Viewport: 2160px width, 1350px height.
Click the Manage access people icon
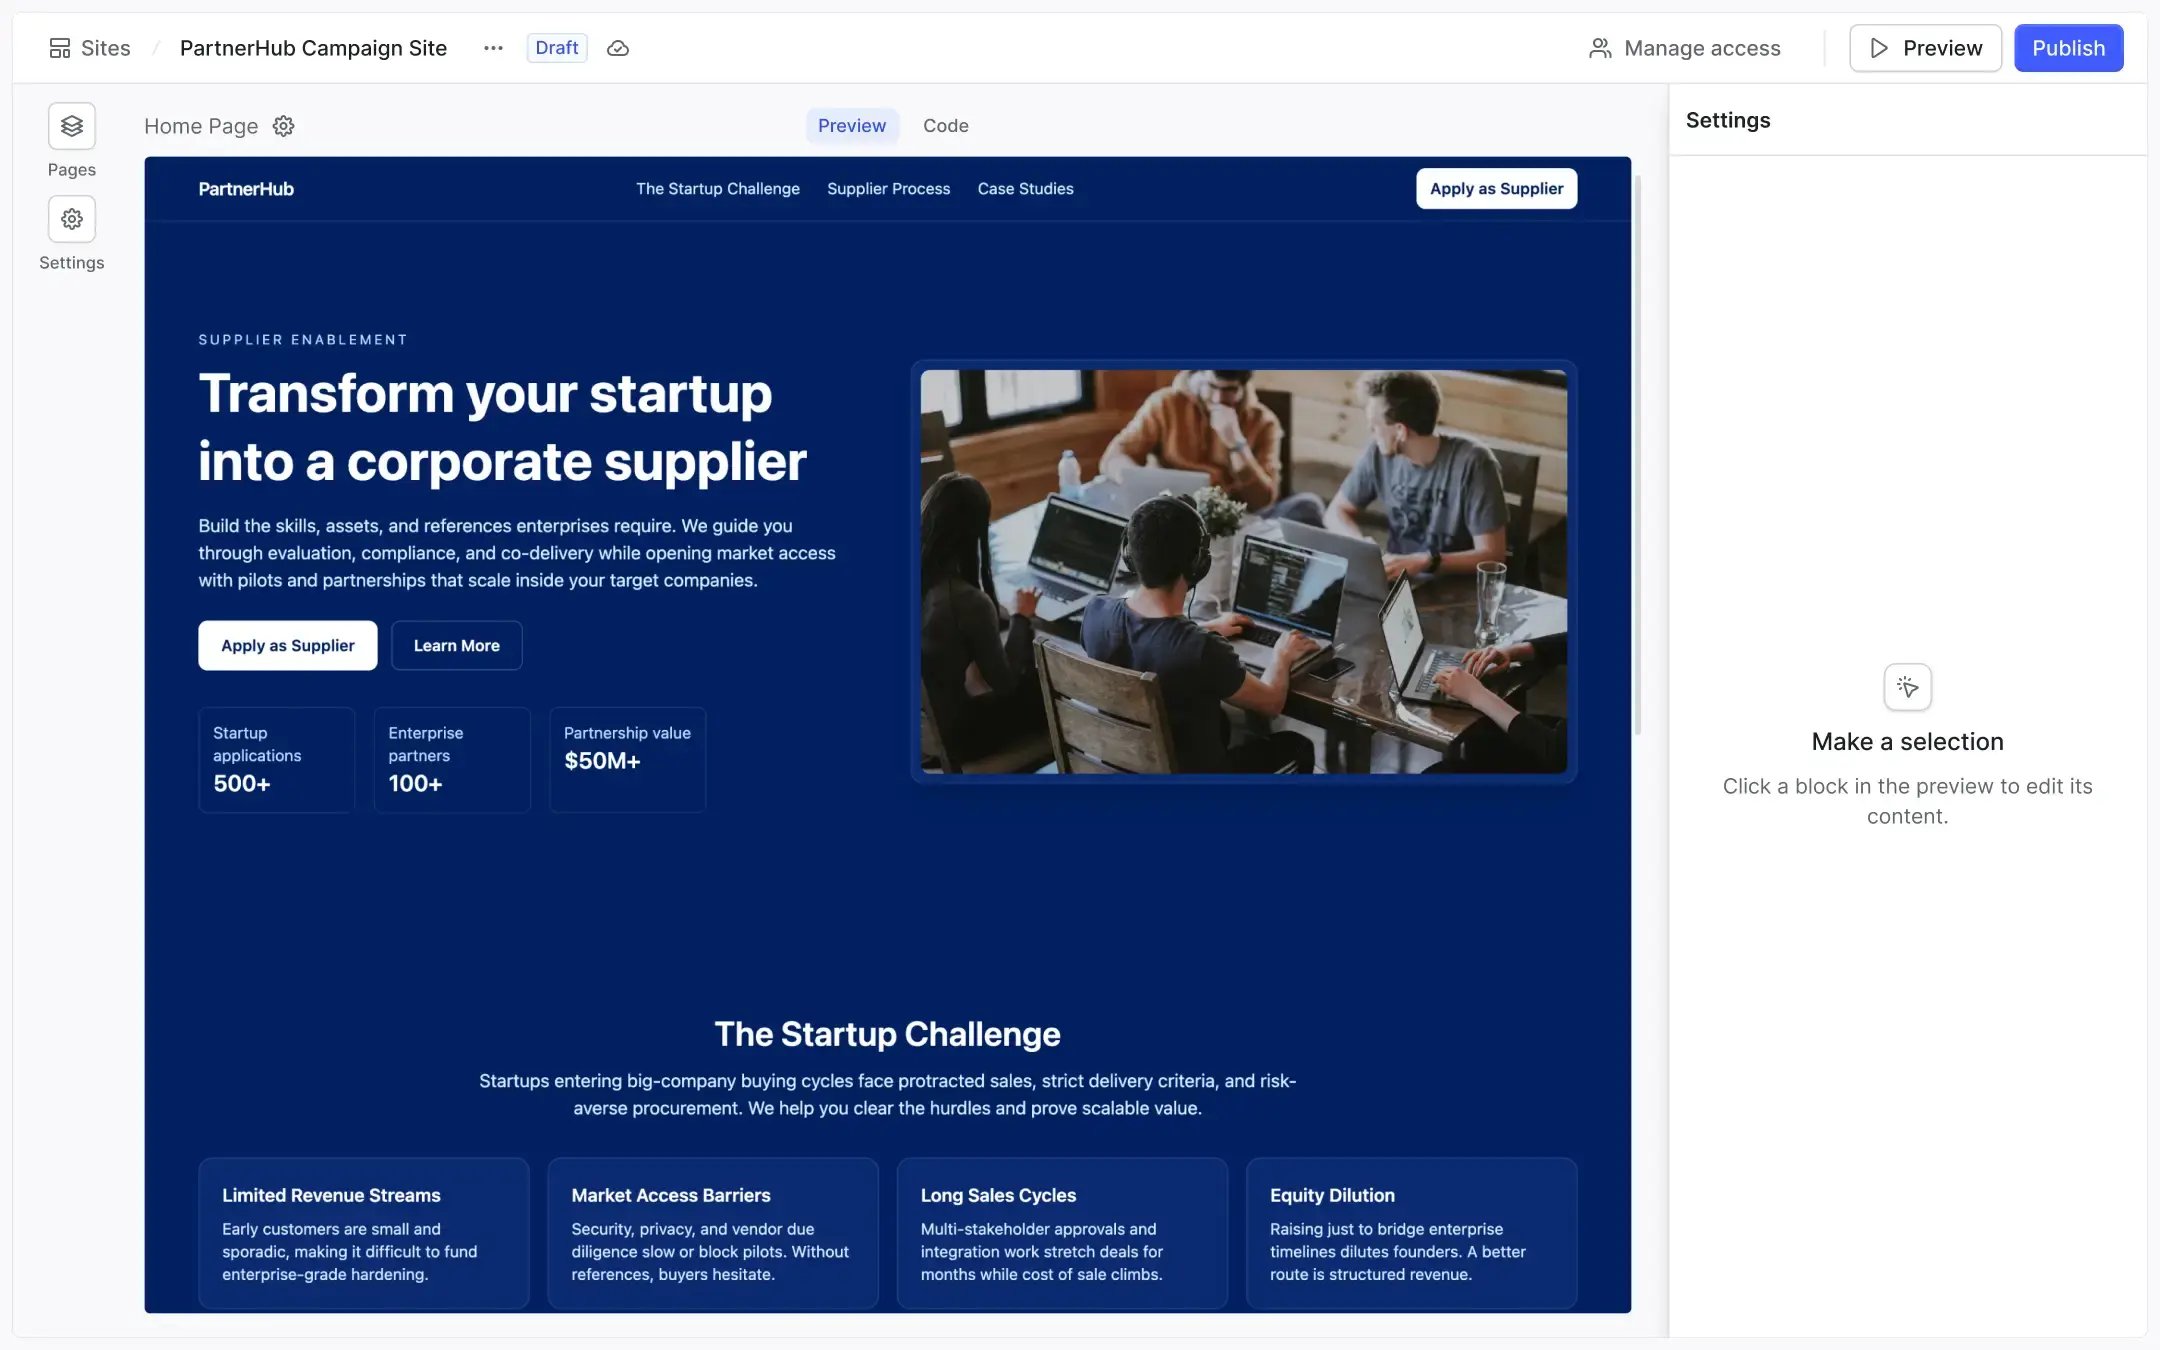coord(1599,47)
